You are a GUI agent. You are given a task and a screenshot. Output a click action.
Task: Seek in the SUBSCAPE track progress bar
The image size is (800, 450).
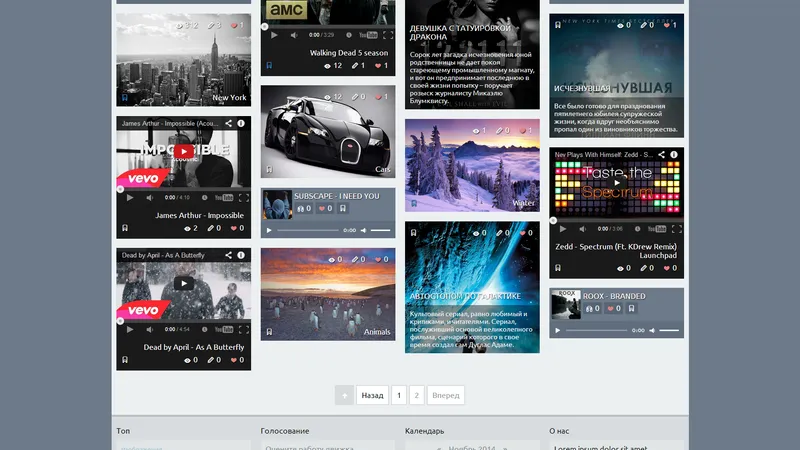[308, 230]
